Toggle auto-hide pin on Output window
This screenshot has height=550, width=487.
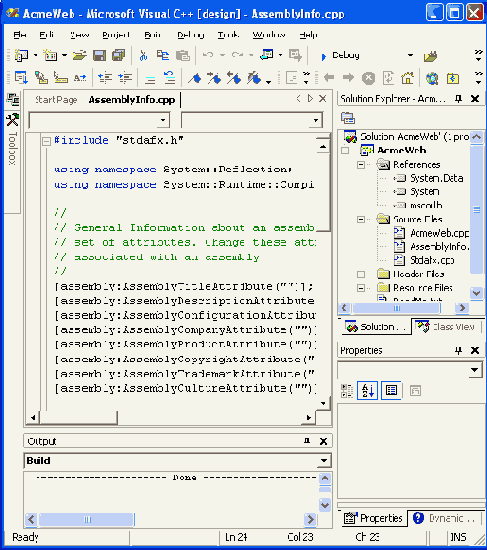[x=307, y=441]
